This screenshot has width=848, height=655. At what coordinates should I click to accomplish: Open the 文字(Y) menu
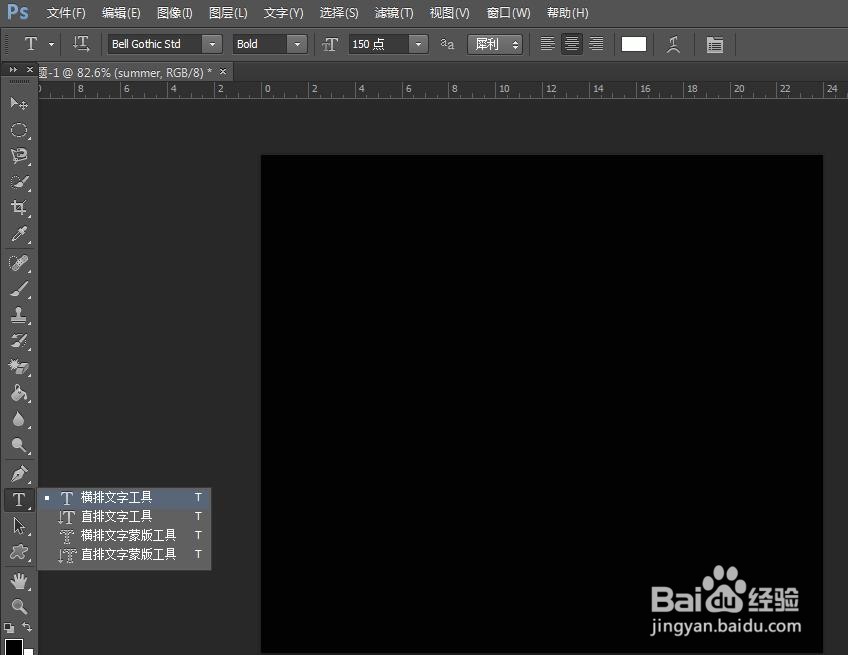(x=283, y=13)
